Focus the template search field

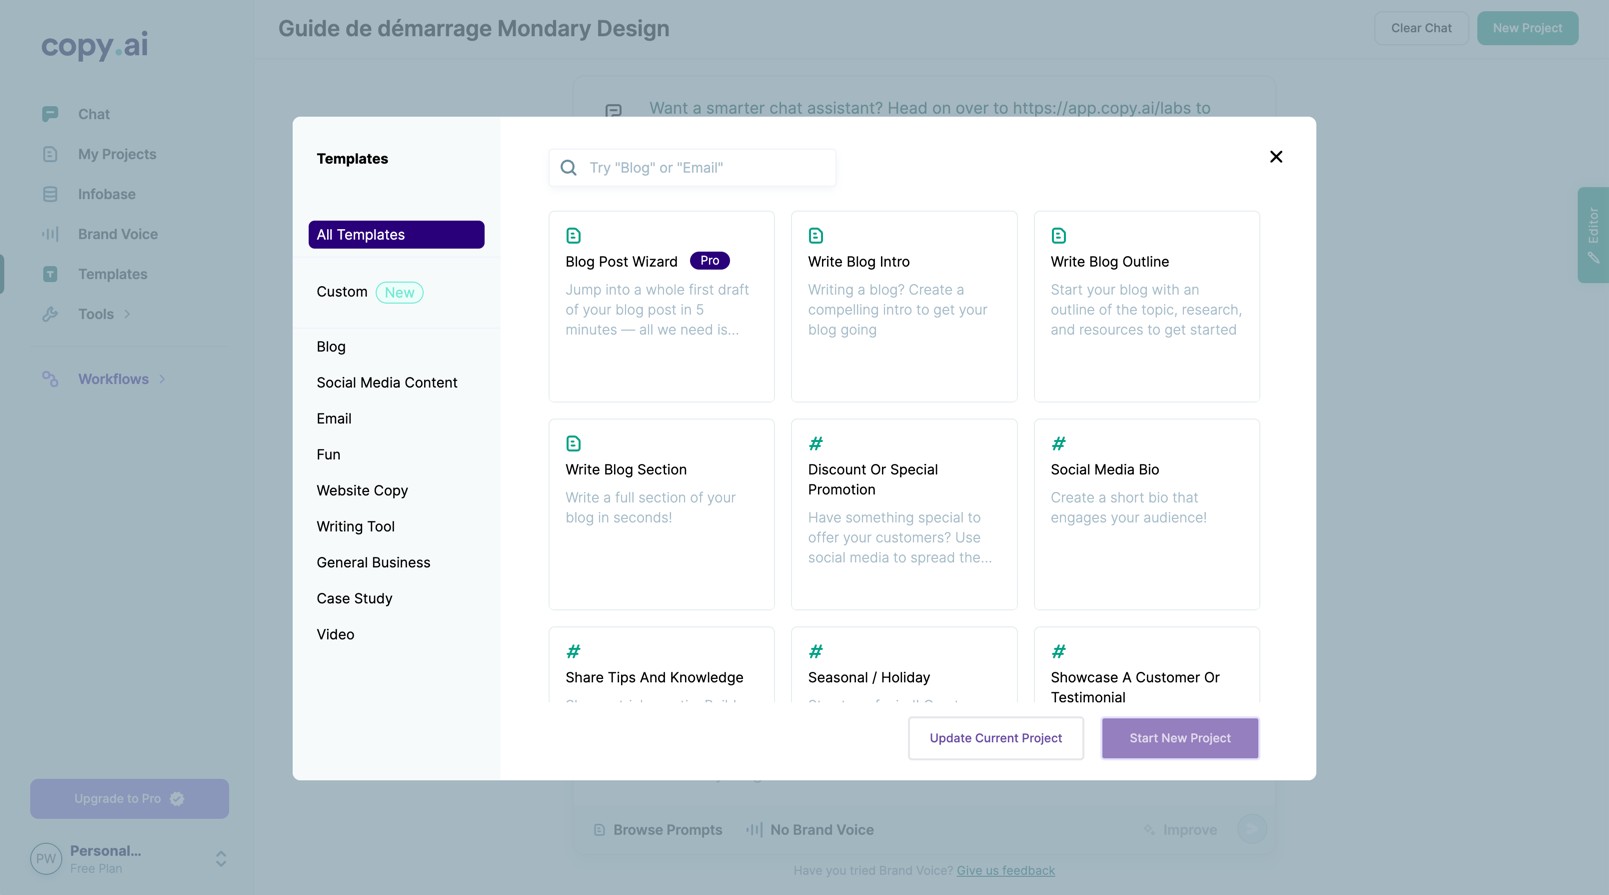(692, 168)
